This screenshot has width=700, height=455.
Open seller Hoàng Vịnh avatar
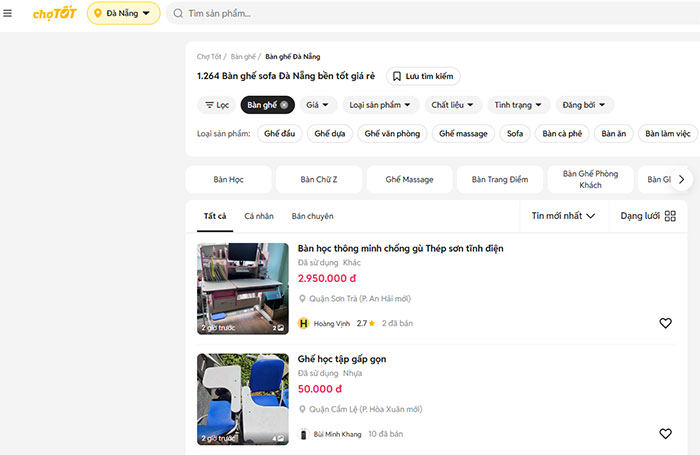304,323
